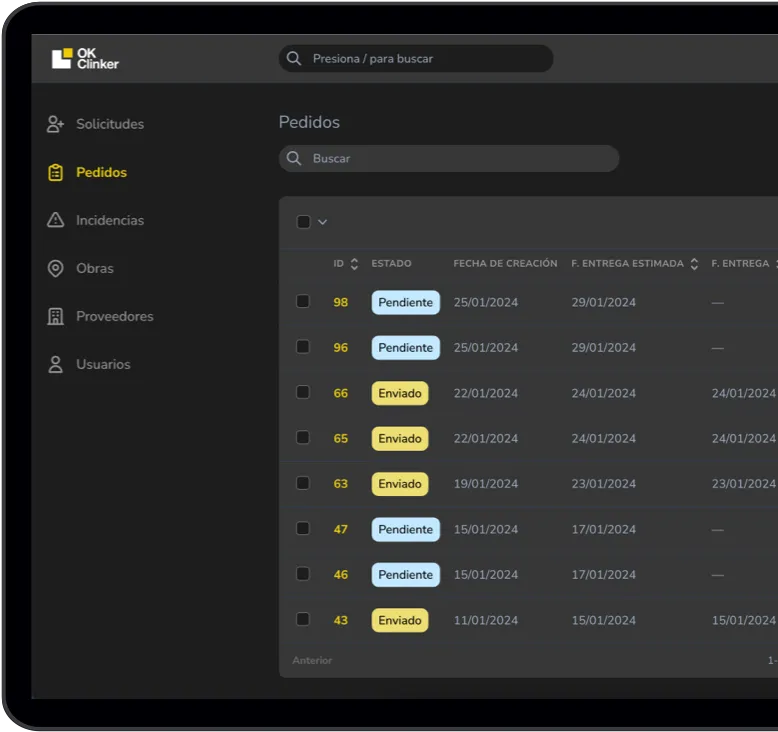Viewport: 778px width, 732px height.
Task: Expand the select-all chevron dropdown
Action: tap(322, 222)
